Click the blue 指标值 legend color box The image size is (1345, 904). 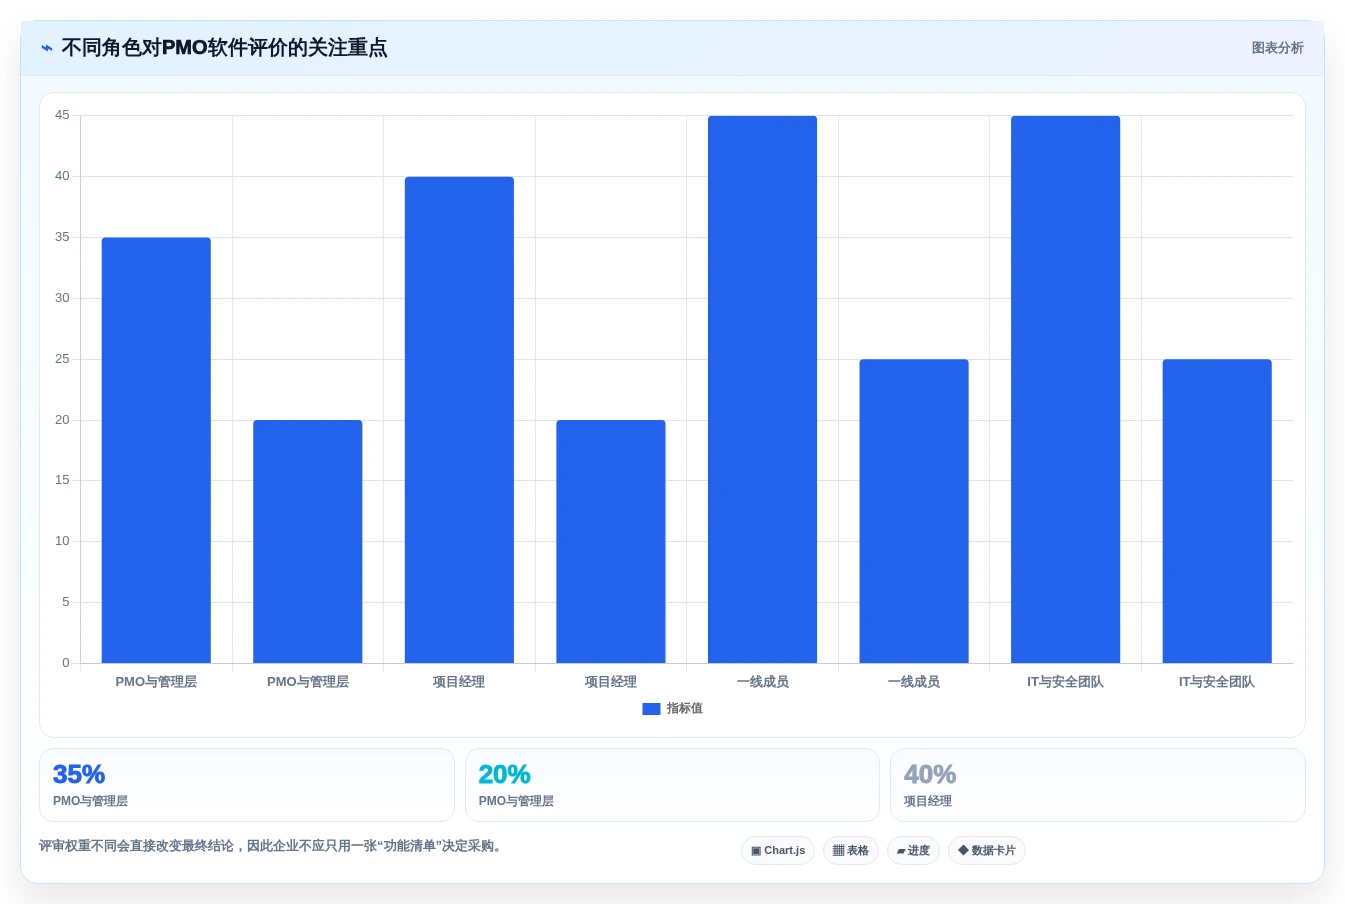point(651,709)
